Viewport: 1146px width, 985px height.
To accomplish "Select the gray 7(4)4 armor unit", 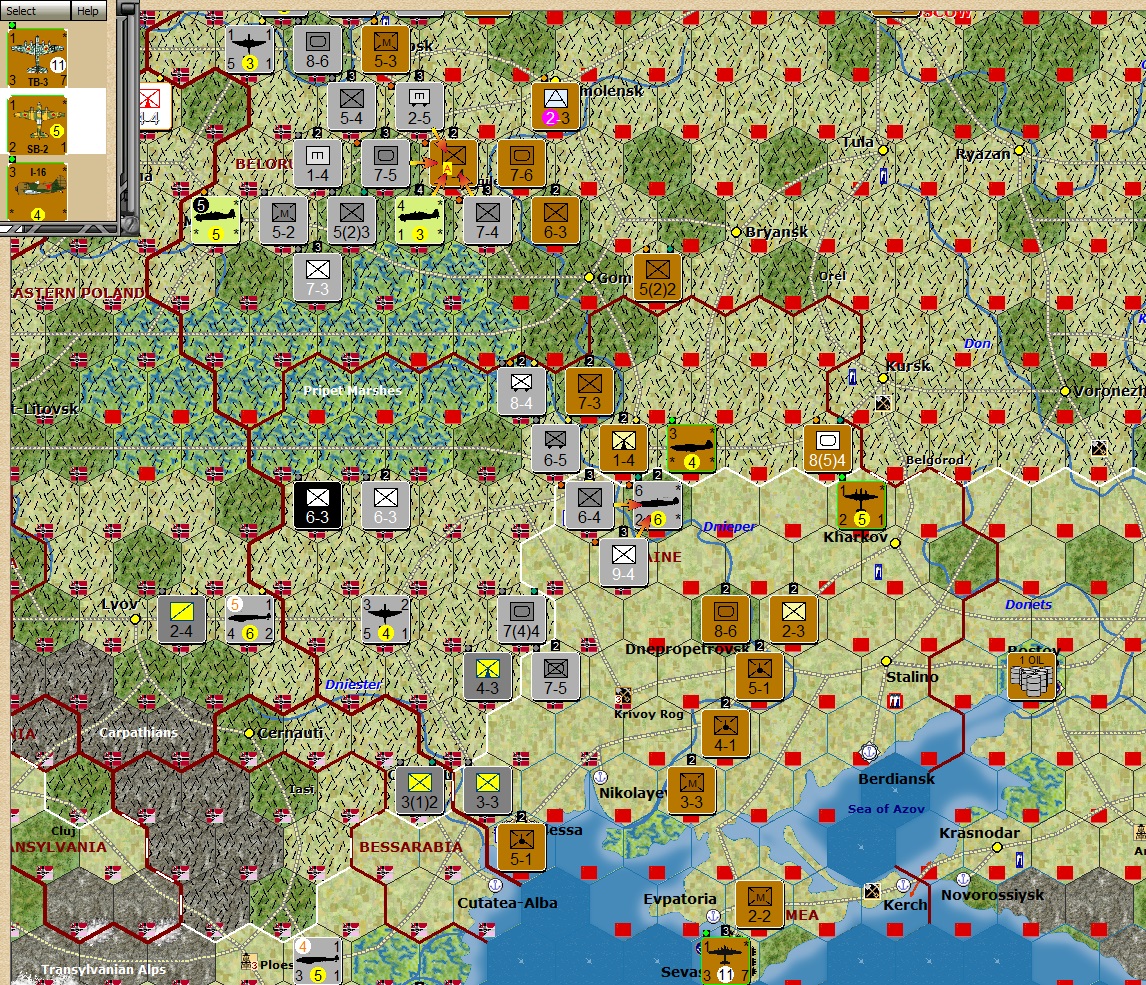I will click(x=521, y=618).
